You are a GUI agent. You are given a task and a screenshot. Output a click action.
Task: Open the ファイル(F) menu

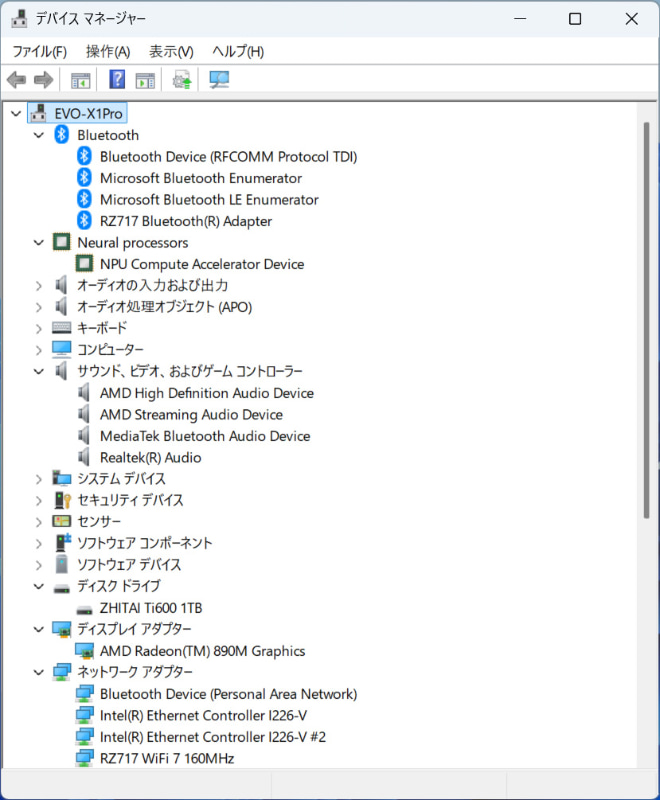point(39,51)
